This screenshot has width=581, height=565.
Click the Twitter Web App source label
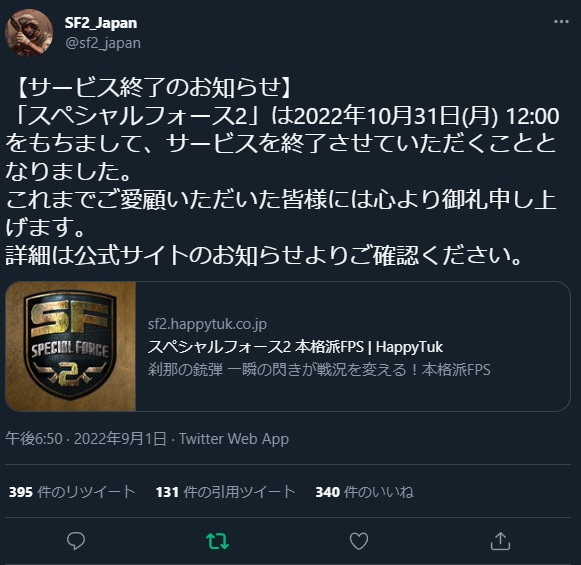click(234, 439)
